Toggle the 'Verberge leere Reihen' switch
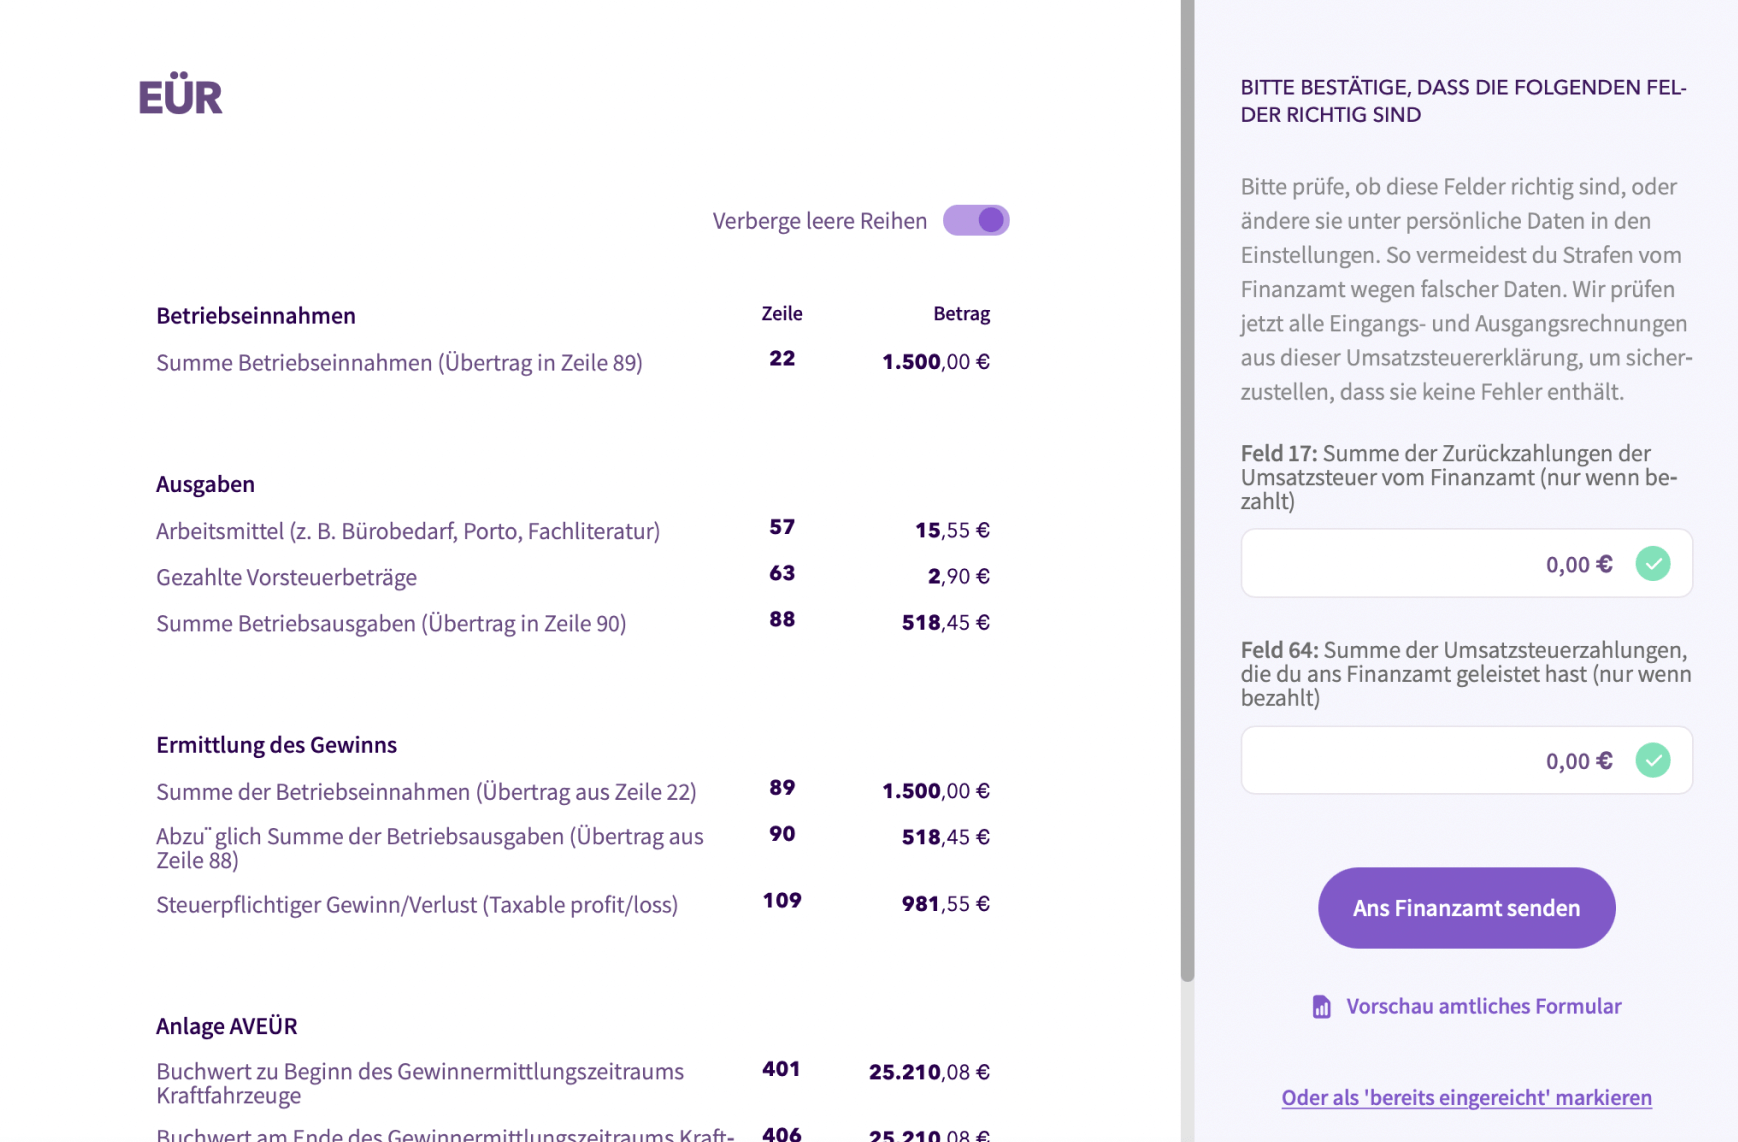 [975, 220]
